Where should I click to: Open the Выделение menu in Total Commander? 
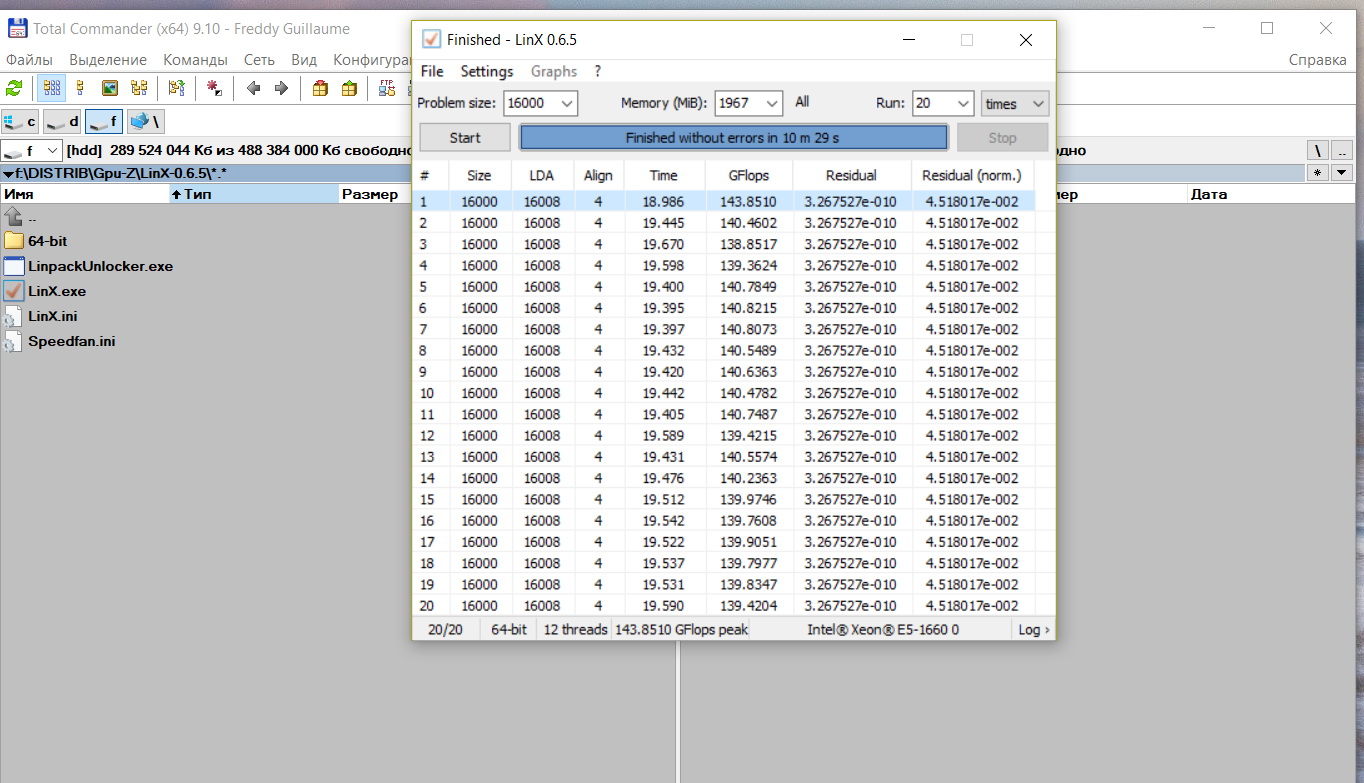[108, 60]
